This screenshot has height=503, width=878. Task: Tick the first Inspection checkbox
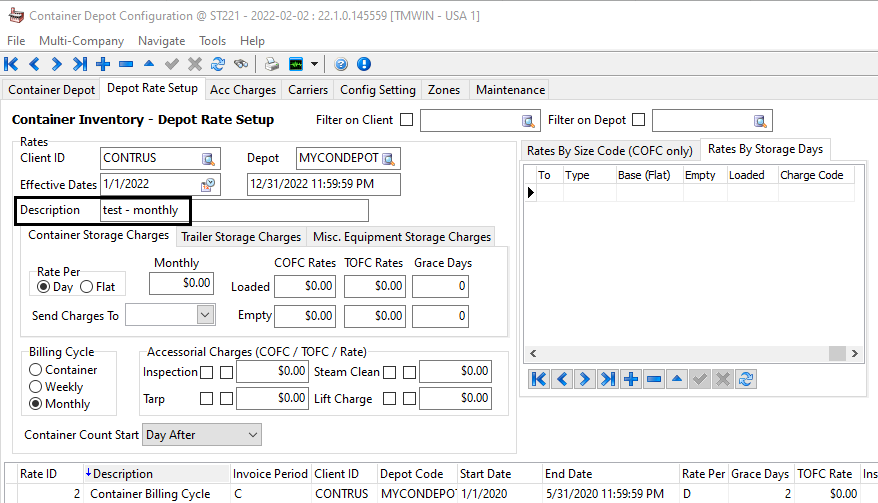coord(205,372)
